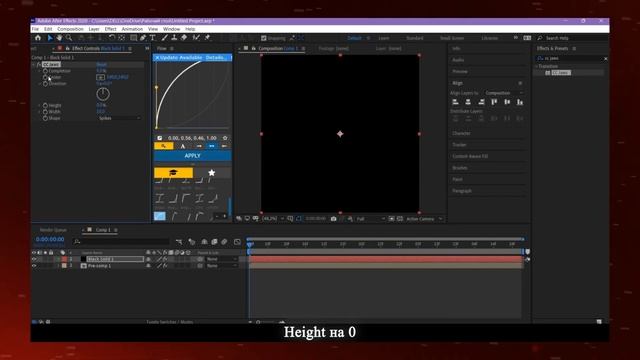Open the viewer magnification dropdown
Viewport: 640px width, 360px height.
tap(273, 219)
